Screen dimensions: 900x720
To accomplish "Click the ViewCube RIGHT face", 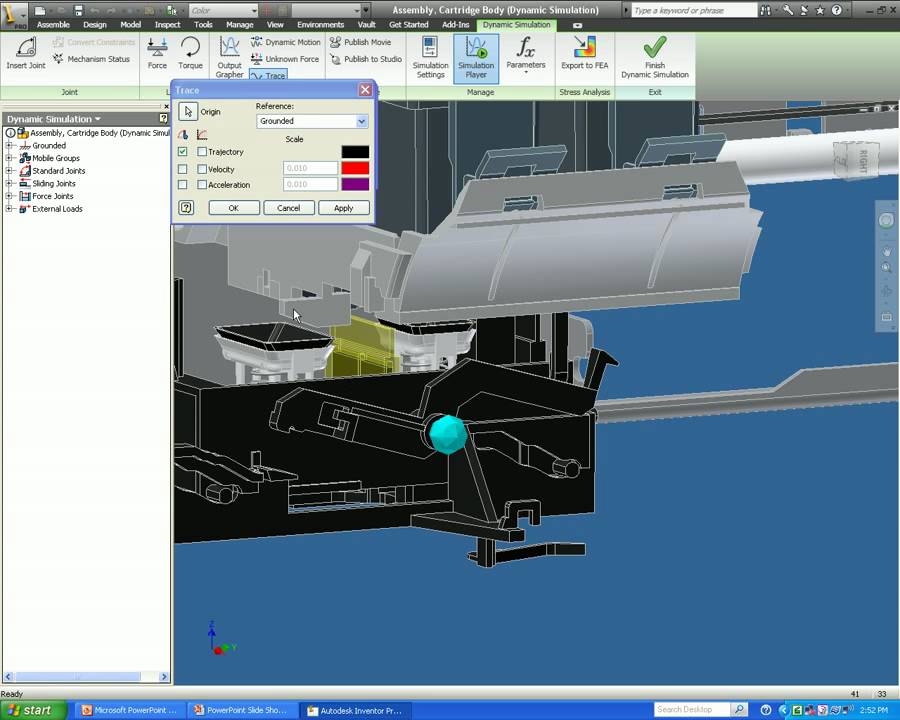I will 862,161.
